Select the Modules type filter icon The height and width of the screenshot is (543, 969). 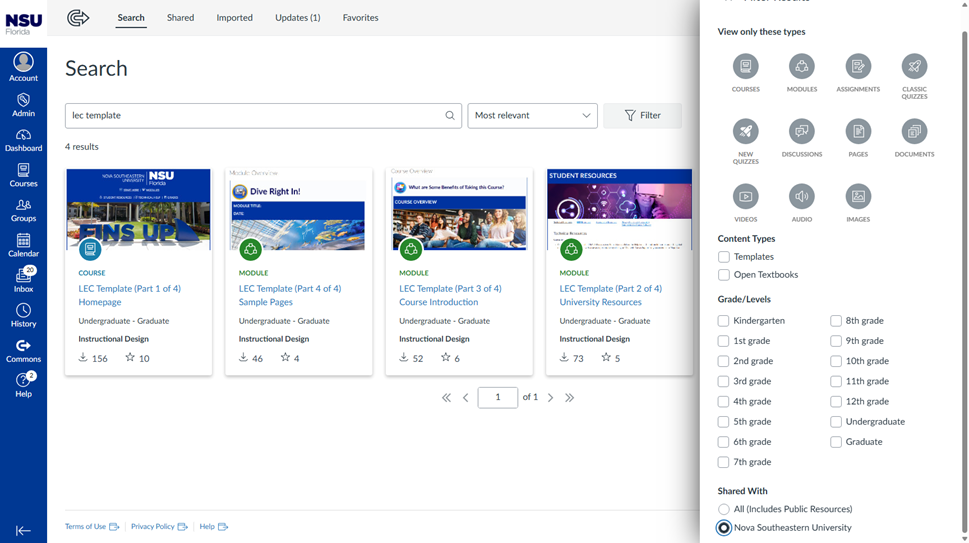click(801, 67)
